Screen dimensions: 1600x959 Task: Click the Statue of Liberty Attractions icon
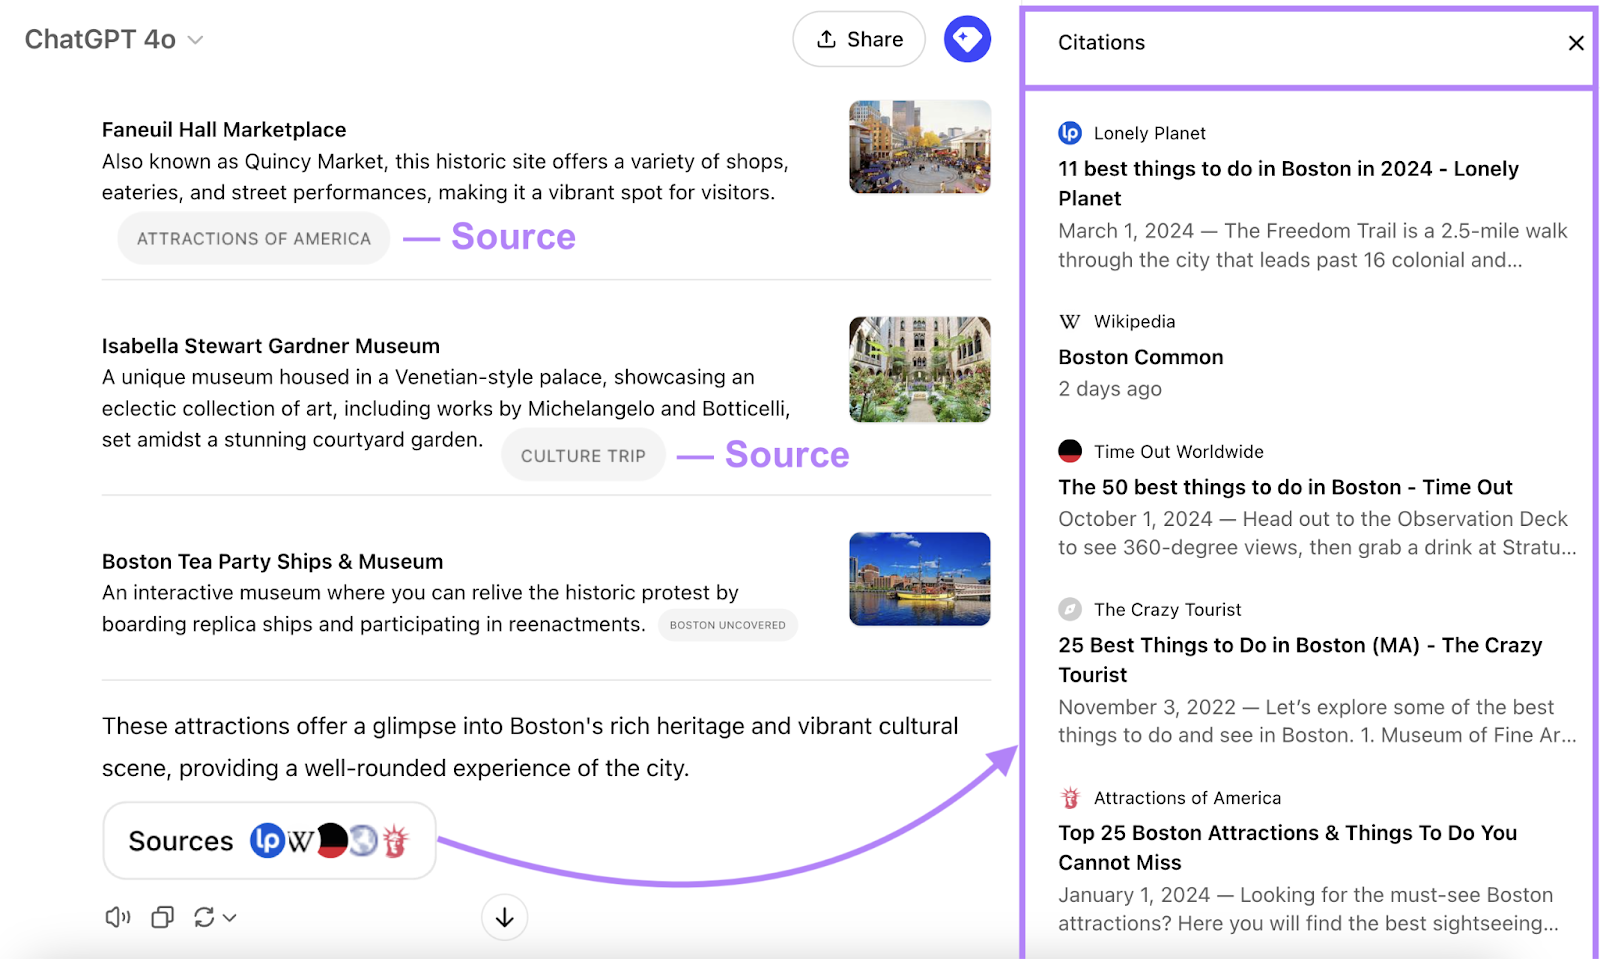[x=396, y=843]
